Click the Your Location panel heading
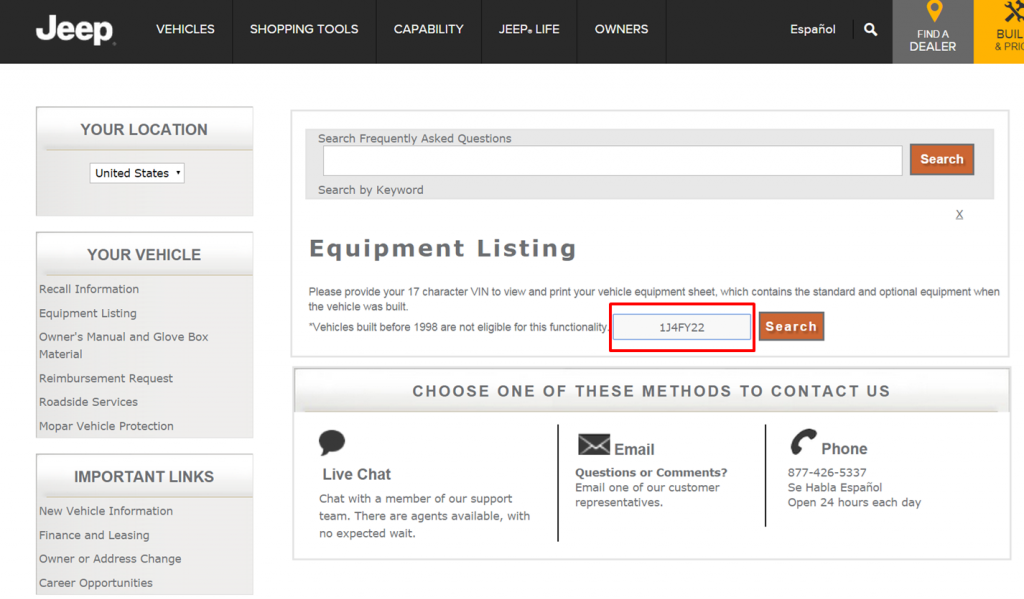This screenshot has height=599, width=1024. pyautogui.click(x=144, y=129)
